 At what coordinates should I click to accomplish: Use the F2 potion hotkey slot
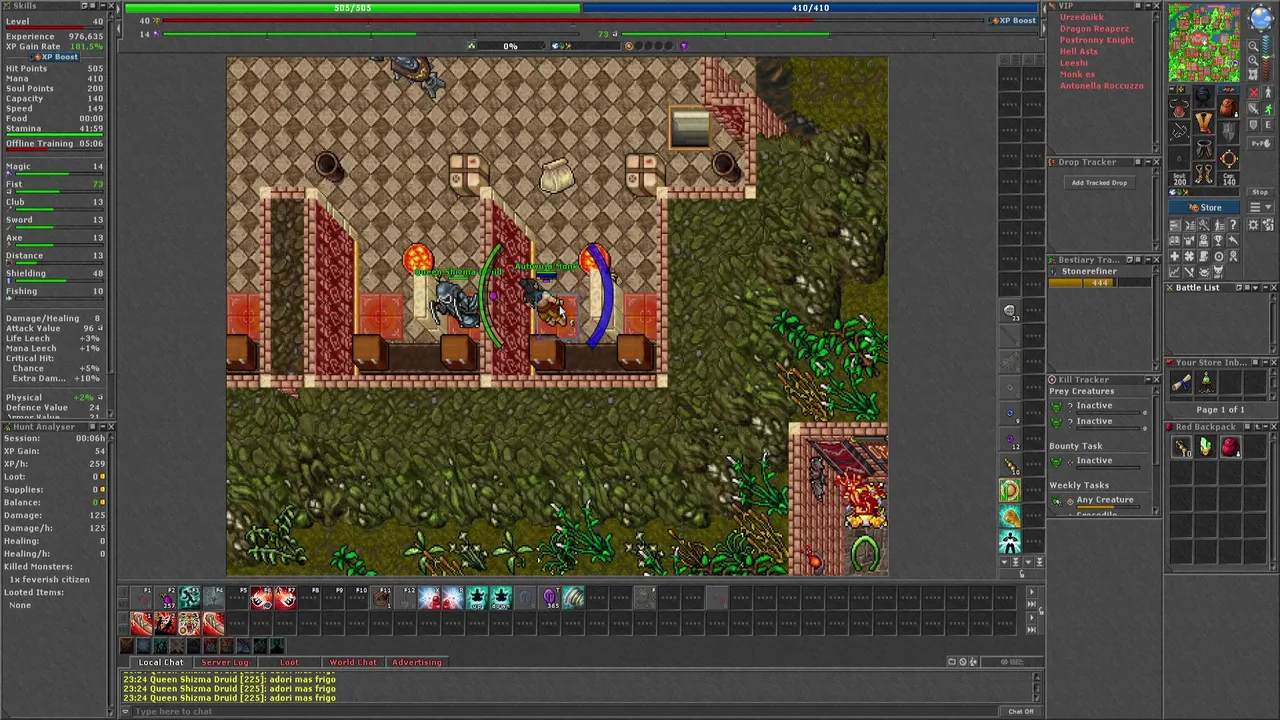(166, 598)
